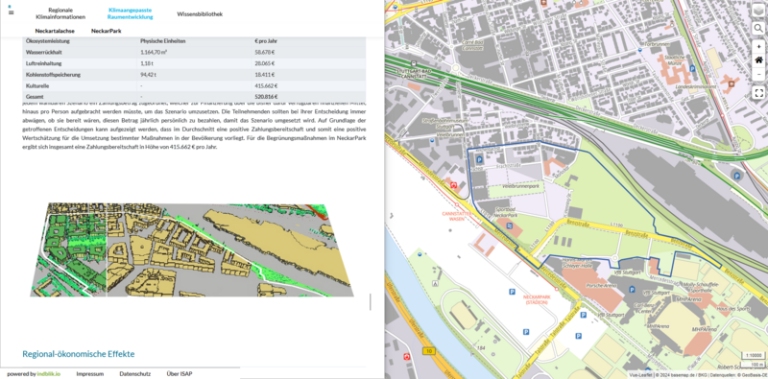Open the Über ISAP link

pyautogui.click(x=179, y=374)
